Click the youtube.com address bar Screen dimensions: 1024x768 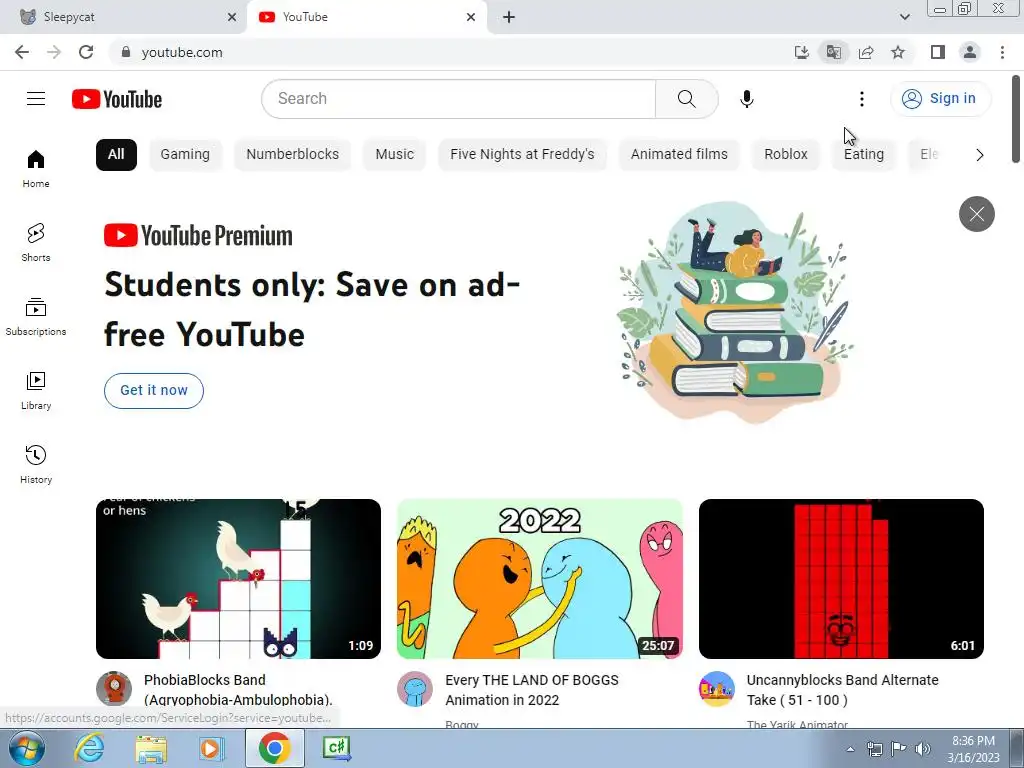tap(451, 52)
